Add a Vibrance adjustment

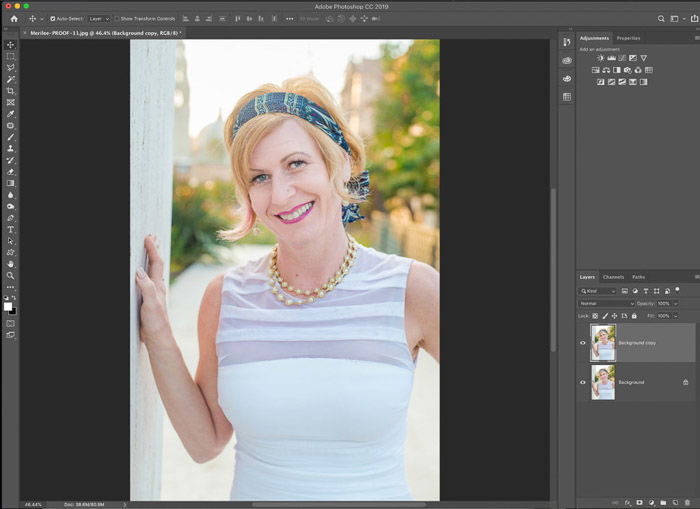(x=643, y=58)
